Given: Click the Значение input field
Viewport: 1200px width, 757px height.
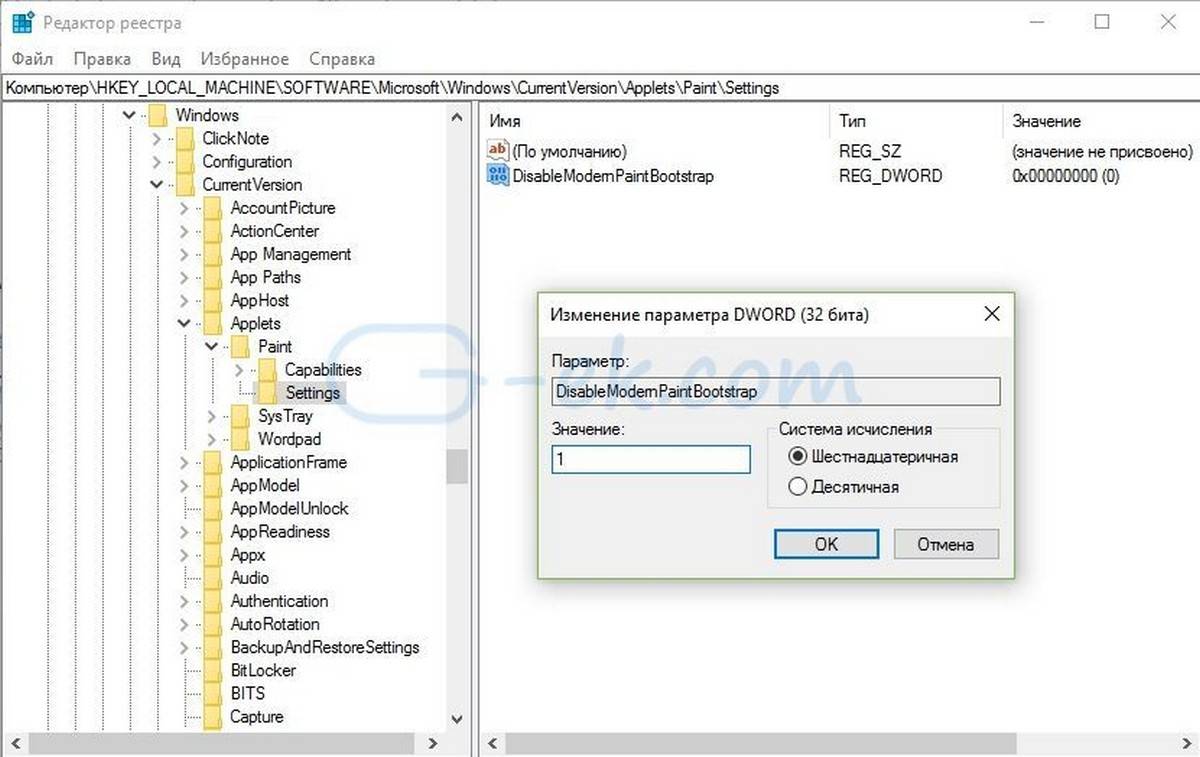Looking at the screenshot, I should click(651, 459).
